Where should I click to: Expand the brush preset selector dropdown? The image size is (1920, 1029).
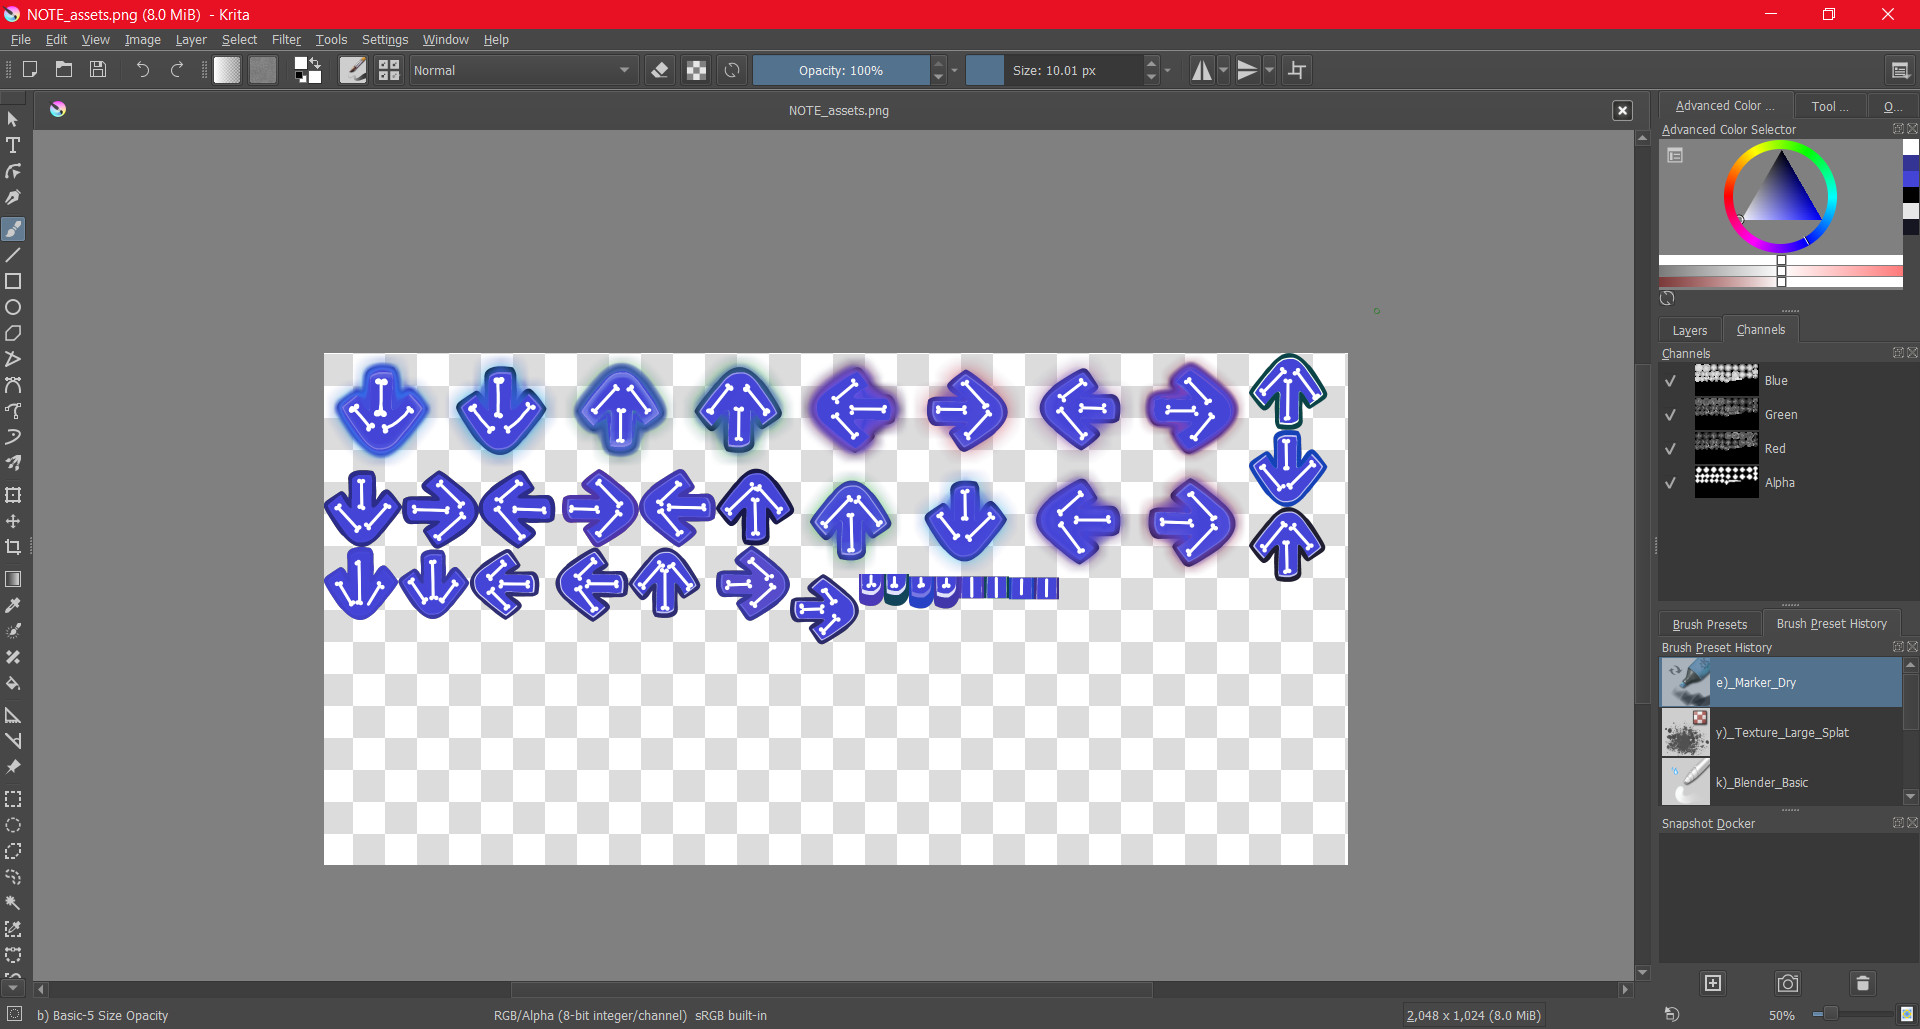389,70
